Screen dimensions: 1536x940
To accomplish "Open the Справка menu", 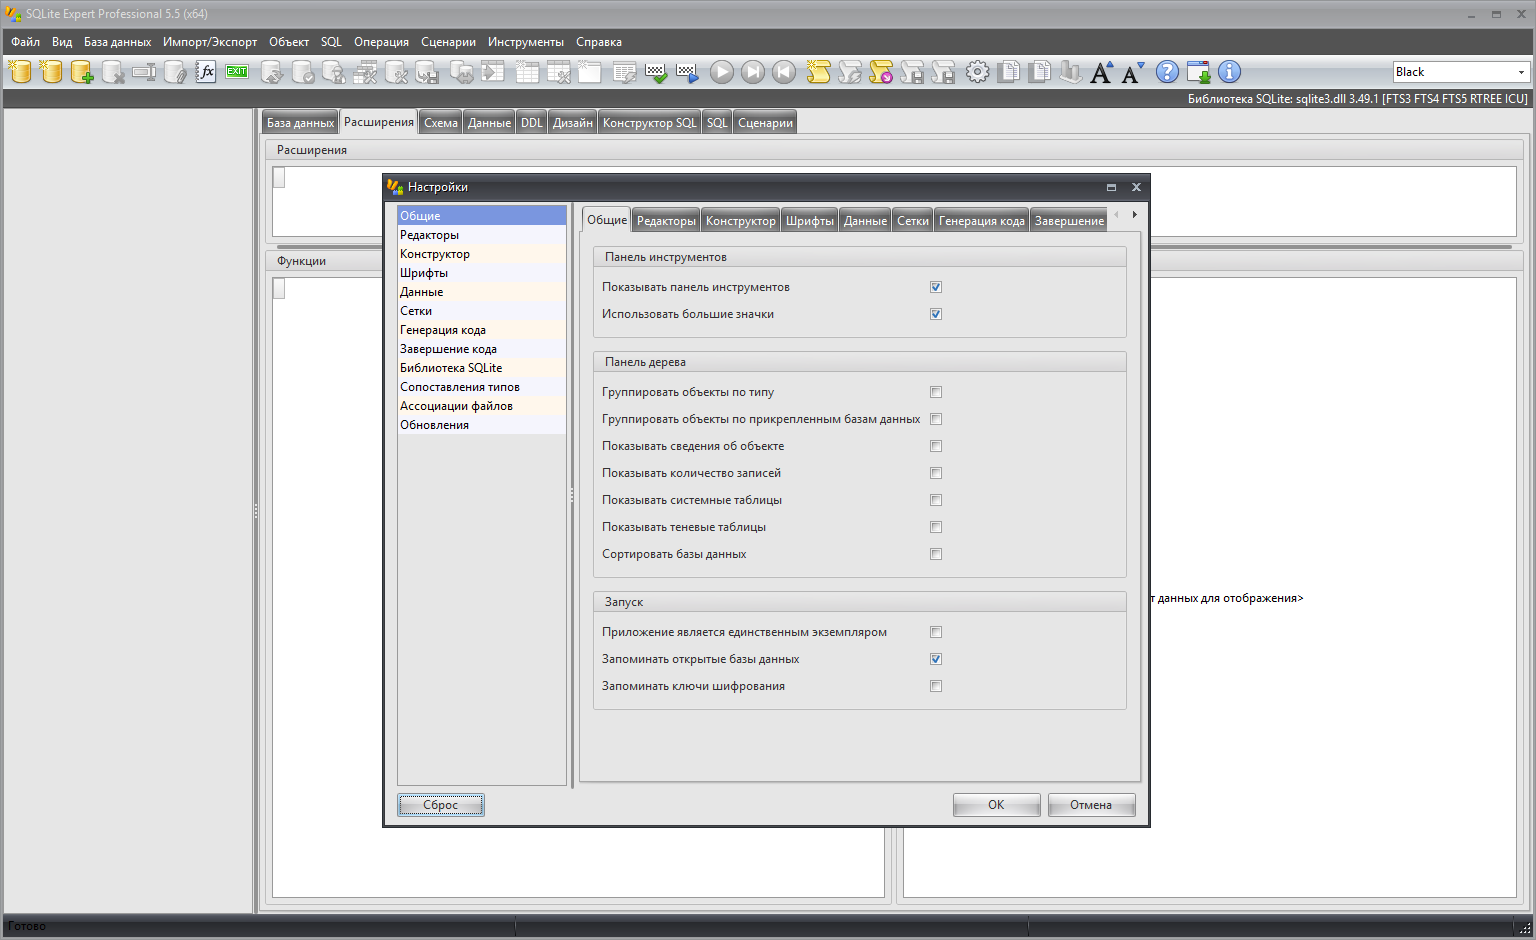I will (599, 42).
